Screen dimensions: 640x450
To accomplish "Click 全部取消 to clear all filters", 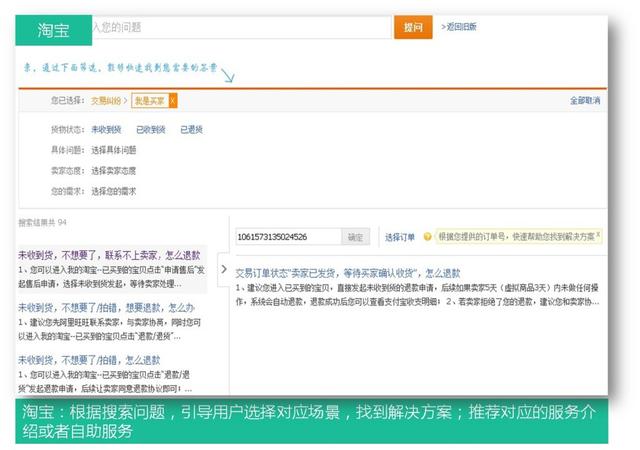I will tap(585, 100).
